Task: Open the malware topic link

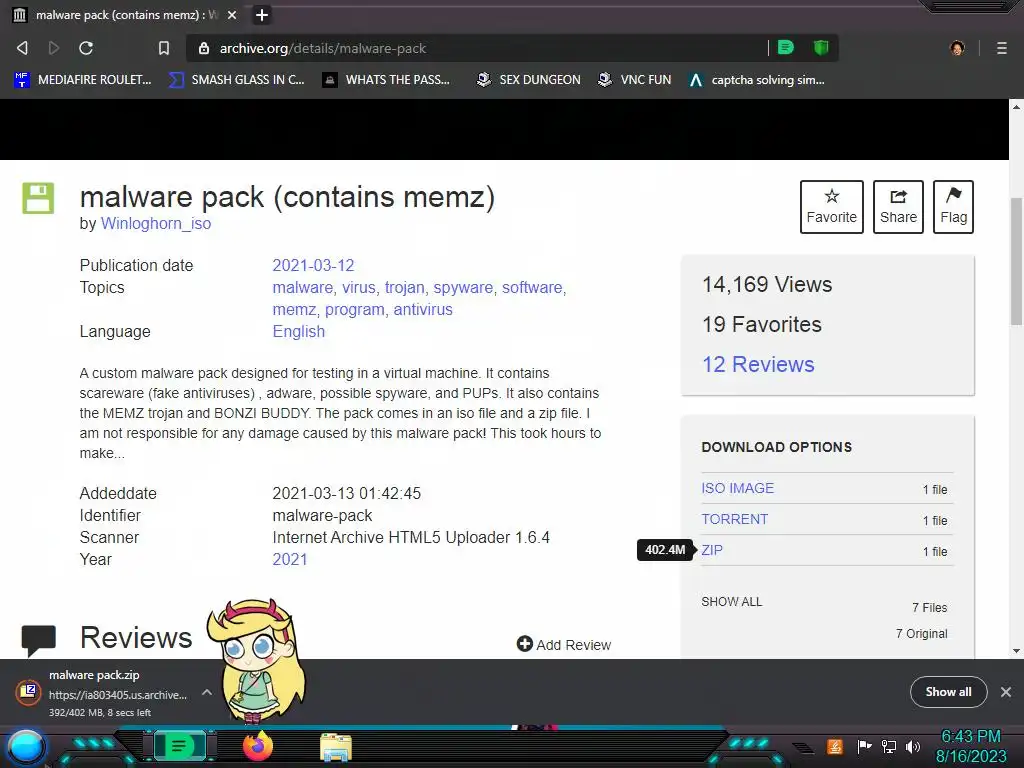Action: [302, 287]
